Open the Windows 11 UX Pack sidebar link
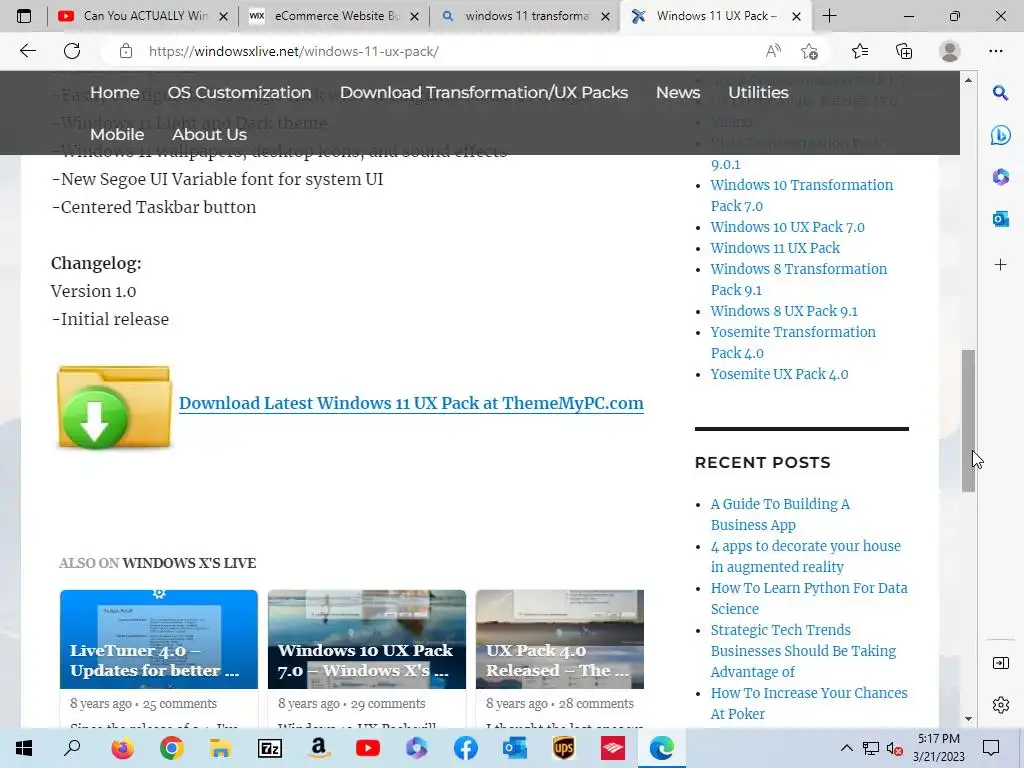Screen dimensions: 1024x768 [x=775, y=248]
